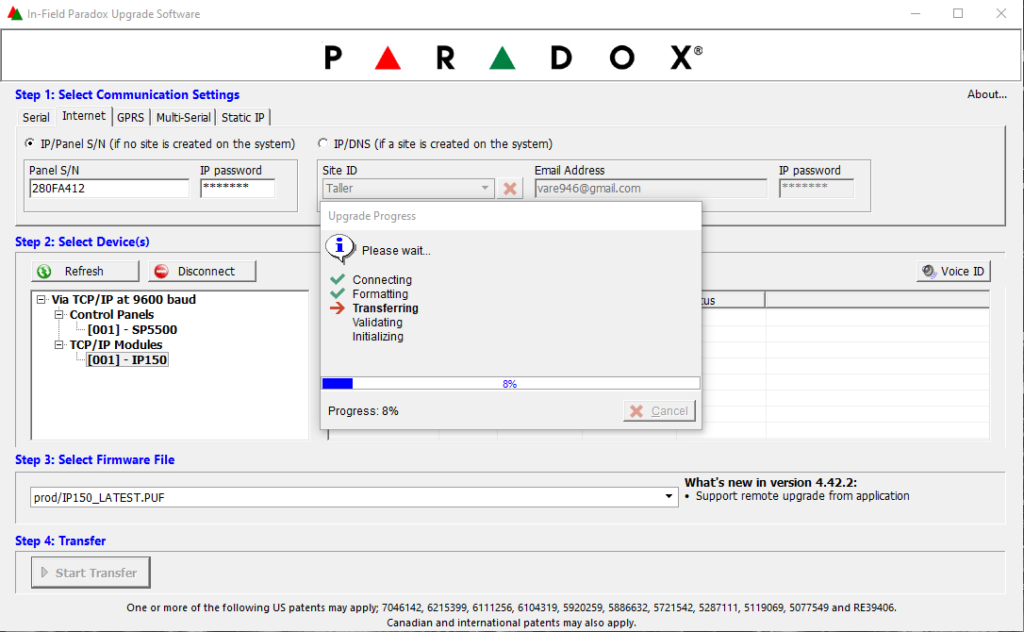Select the [001] - SP5500 tree item

tap(132, 329)
